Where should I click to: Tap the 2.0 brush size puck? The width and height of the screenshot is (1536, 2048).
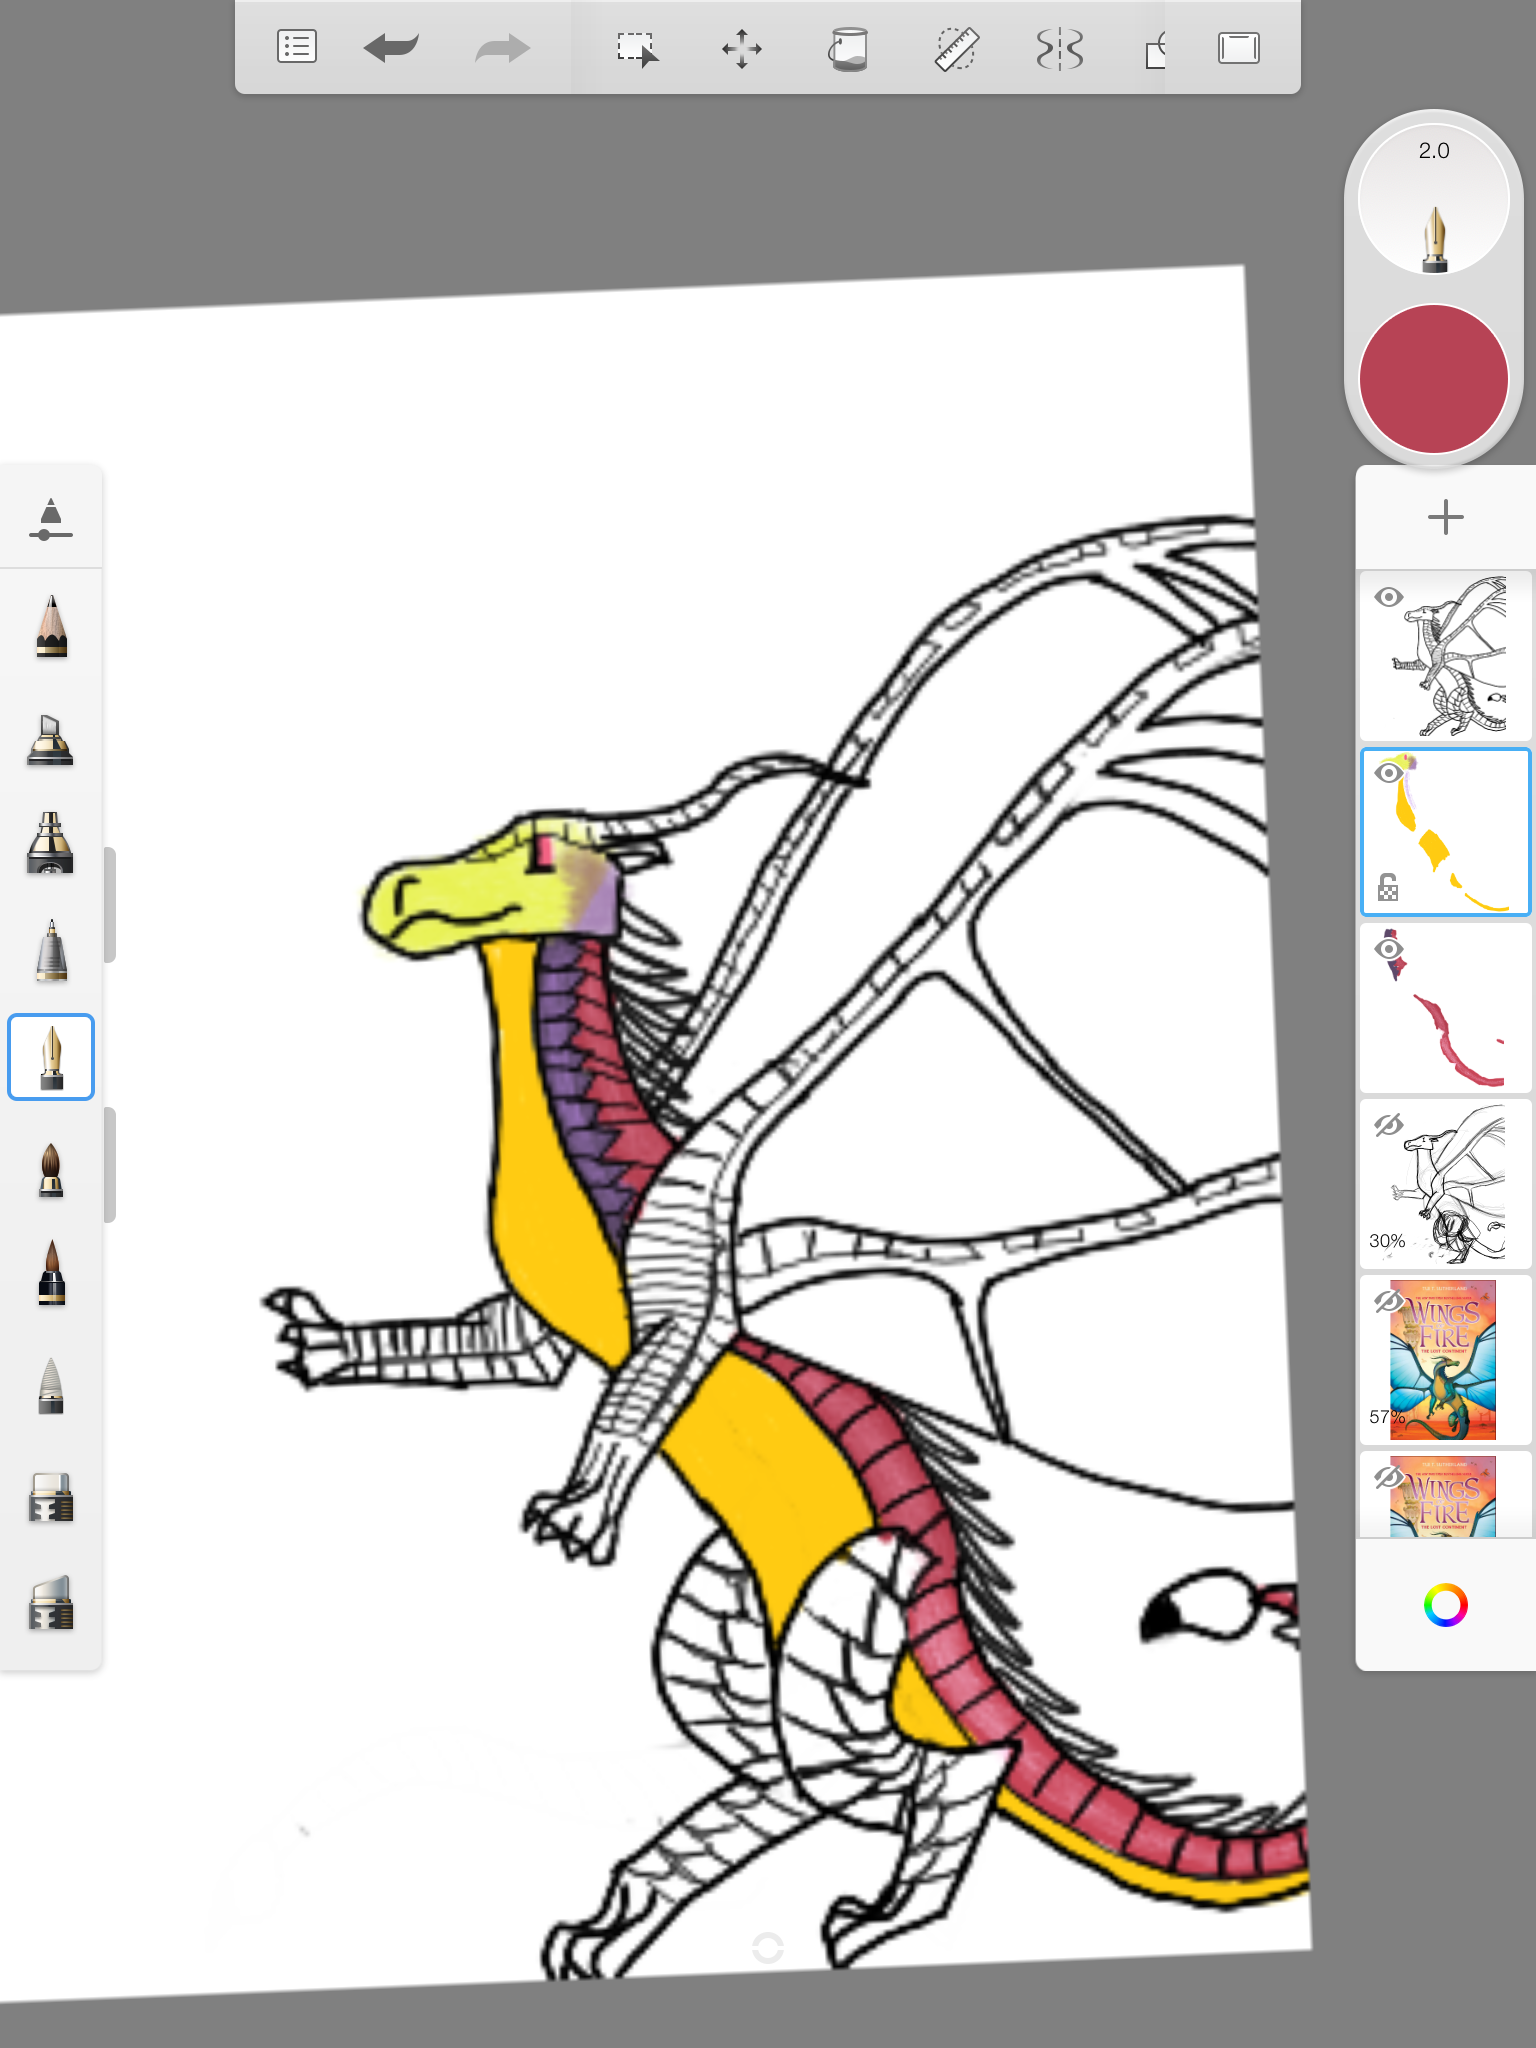pyautogui.click(x=1433, y=200)
